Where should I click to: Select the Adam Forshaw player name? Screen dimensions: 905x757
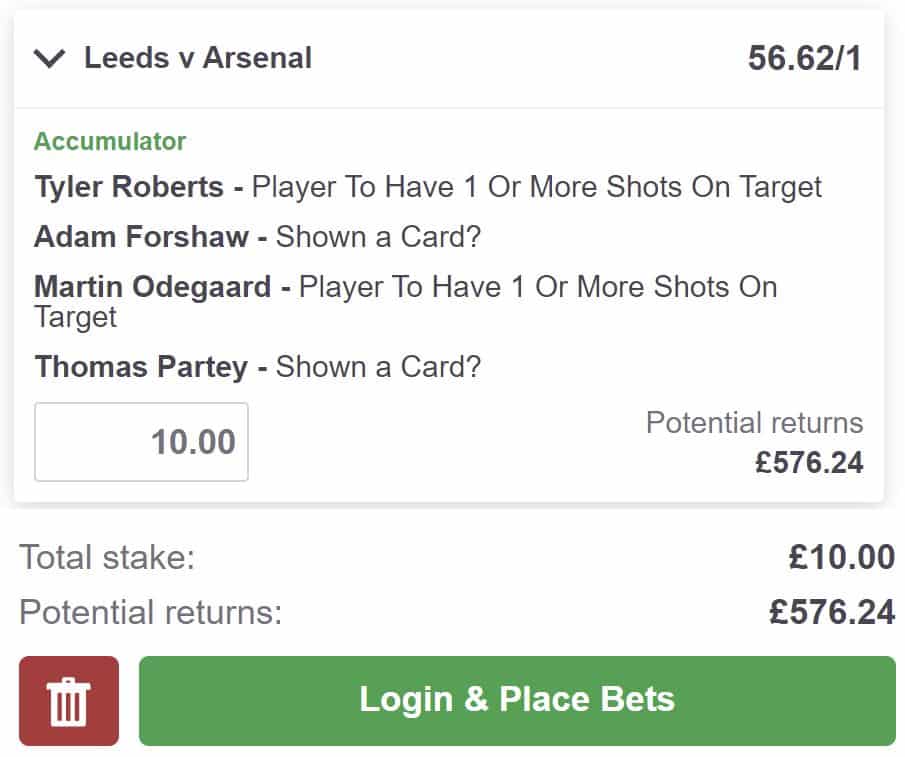pyautogui.click(x=141, y=237)
